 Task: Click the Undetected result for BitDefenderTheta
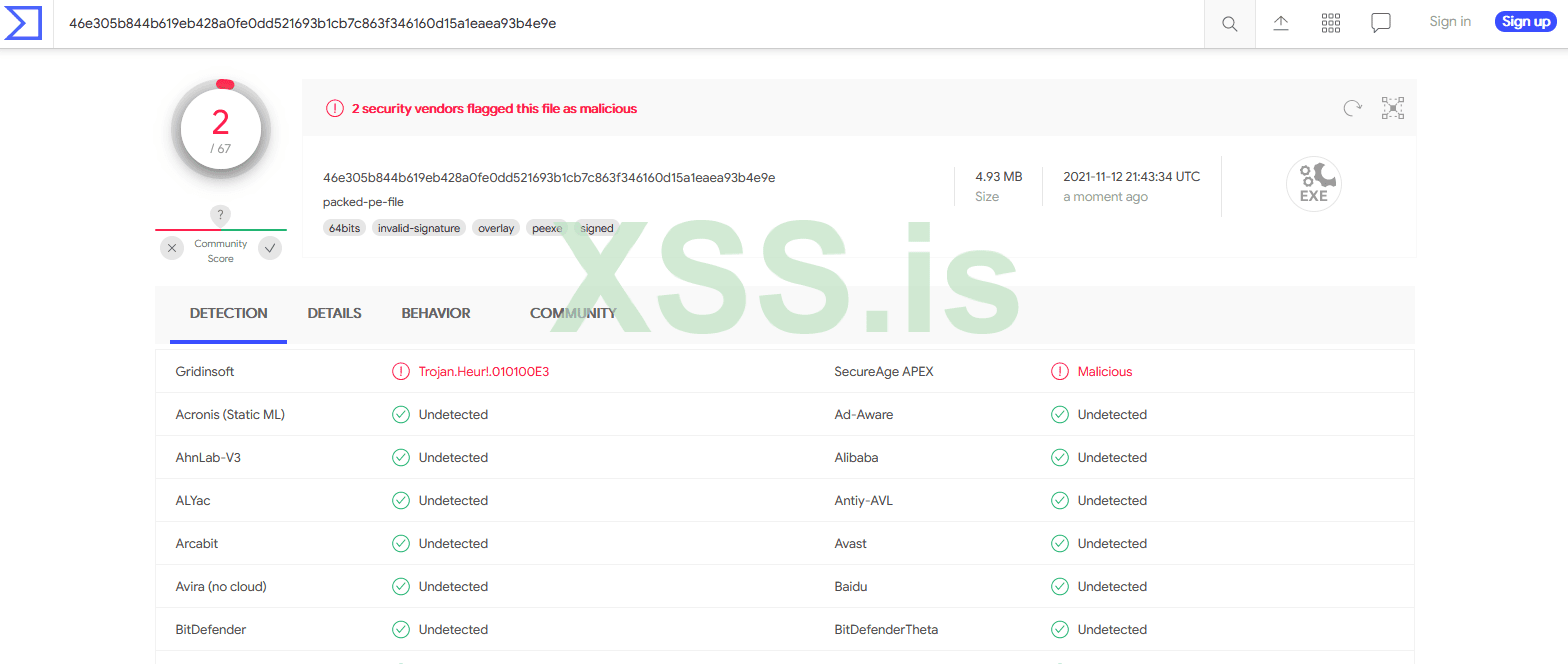click(1112, 629)
